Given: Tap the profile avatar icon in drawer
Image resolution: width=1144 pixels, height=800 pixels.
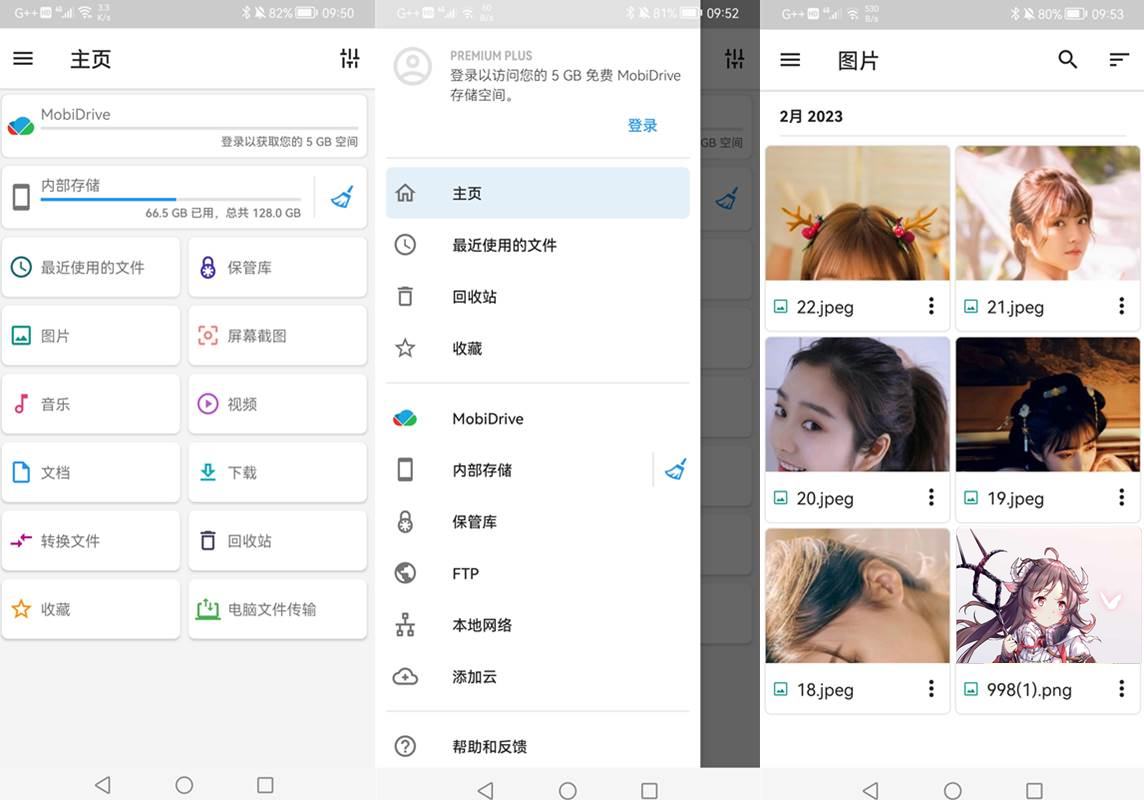Looking at the screenshot, I should tap(412, 67).
